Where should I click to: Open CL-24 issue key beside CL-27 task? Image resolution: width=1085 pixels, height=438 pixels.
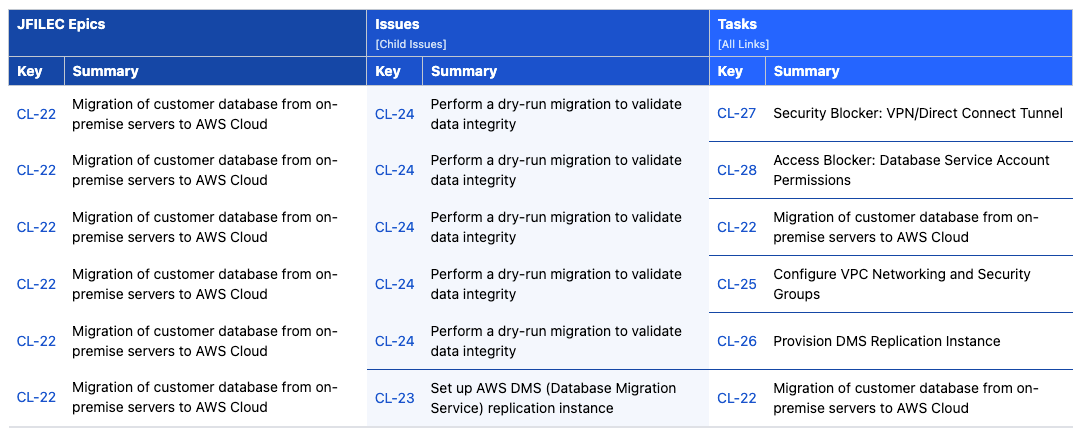pyautogui.click(x=394, y=114)
